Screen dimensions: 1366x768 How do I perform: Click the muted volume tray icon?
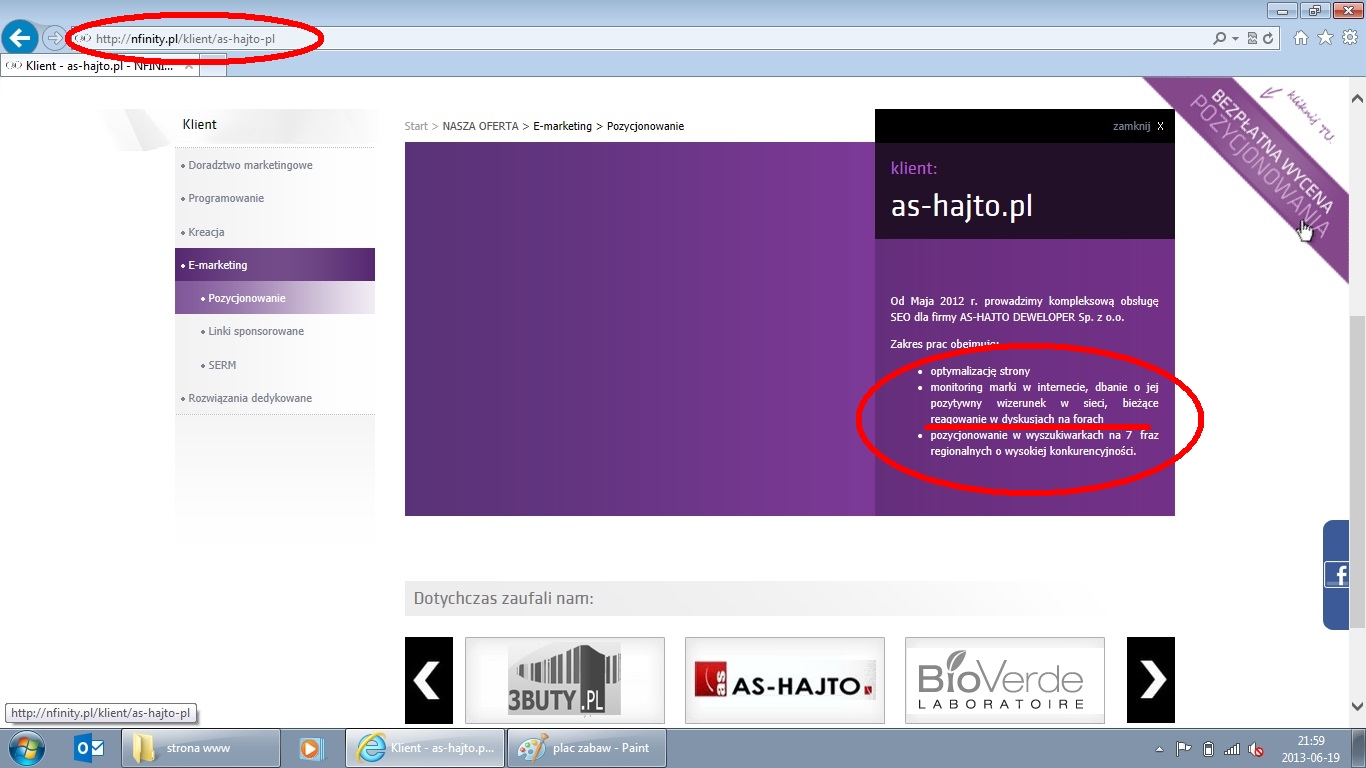[x=1257, y=749]
